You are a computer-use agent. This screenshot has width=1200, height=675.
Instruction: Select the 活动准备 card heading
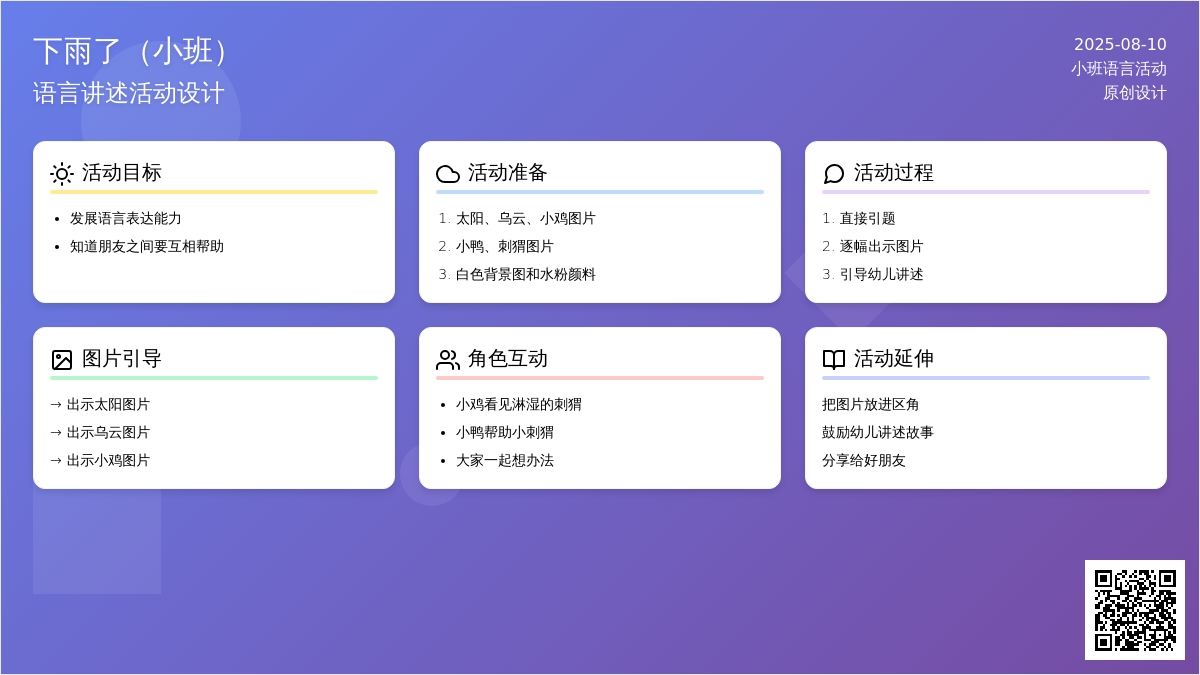[x=508, y=173]
